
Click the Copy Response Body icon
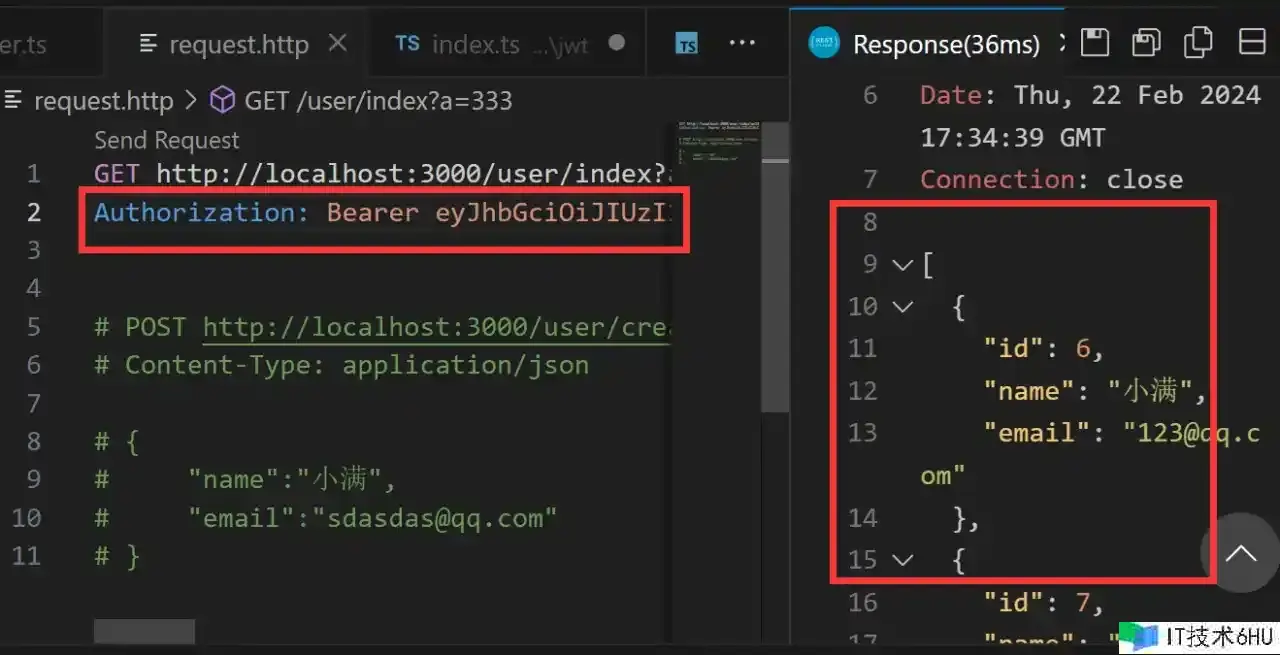tap(1198, 42)
